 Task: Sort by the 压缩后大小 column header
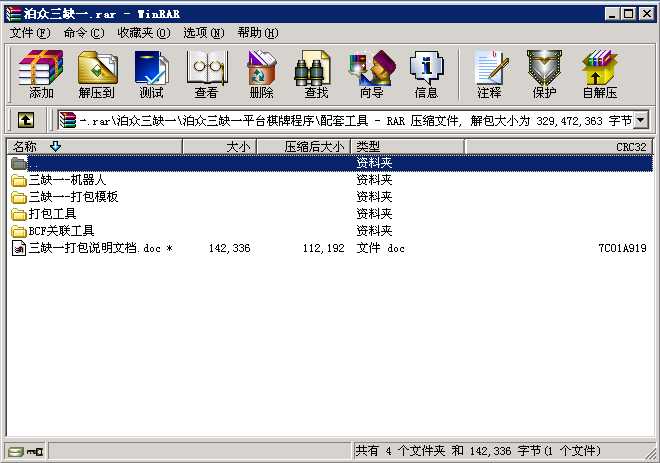point(303,146)
